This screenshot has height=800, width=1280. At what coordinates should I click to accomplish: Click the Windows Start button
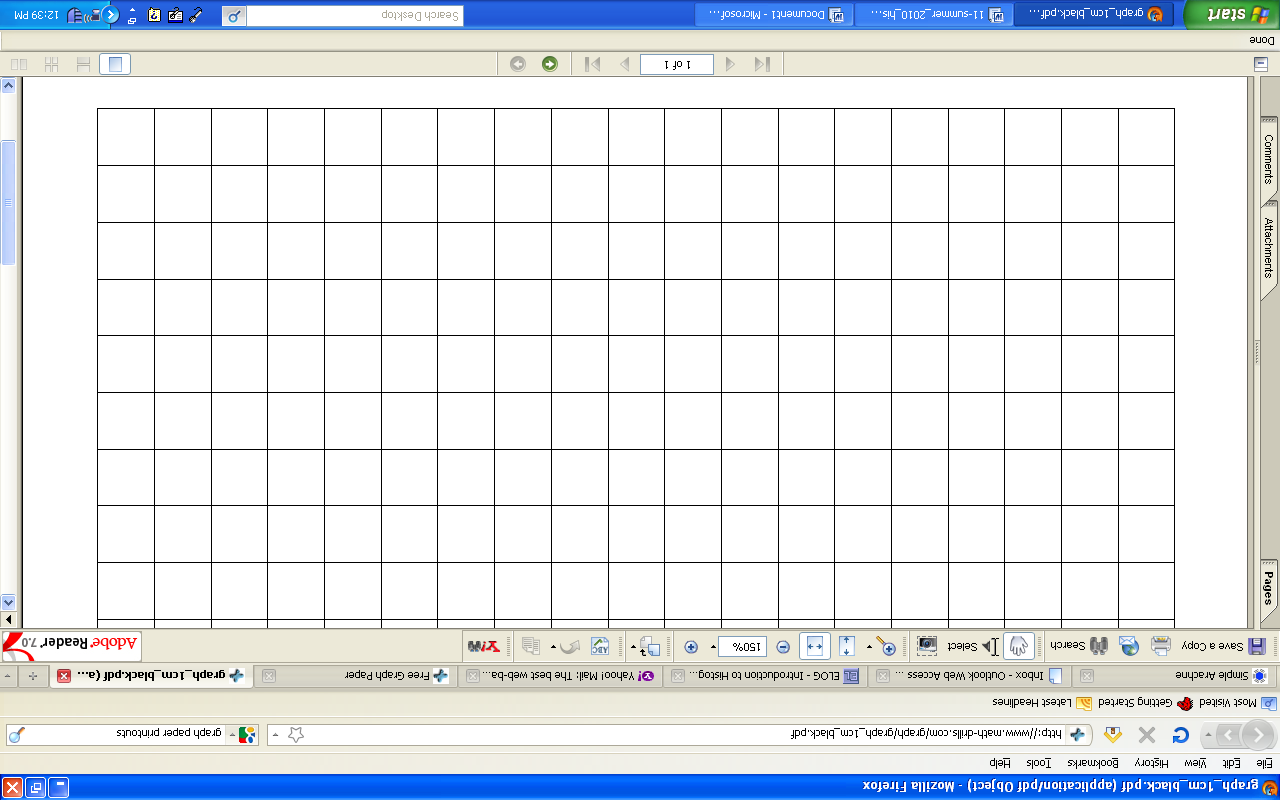click(x=1229, y=15)
